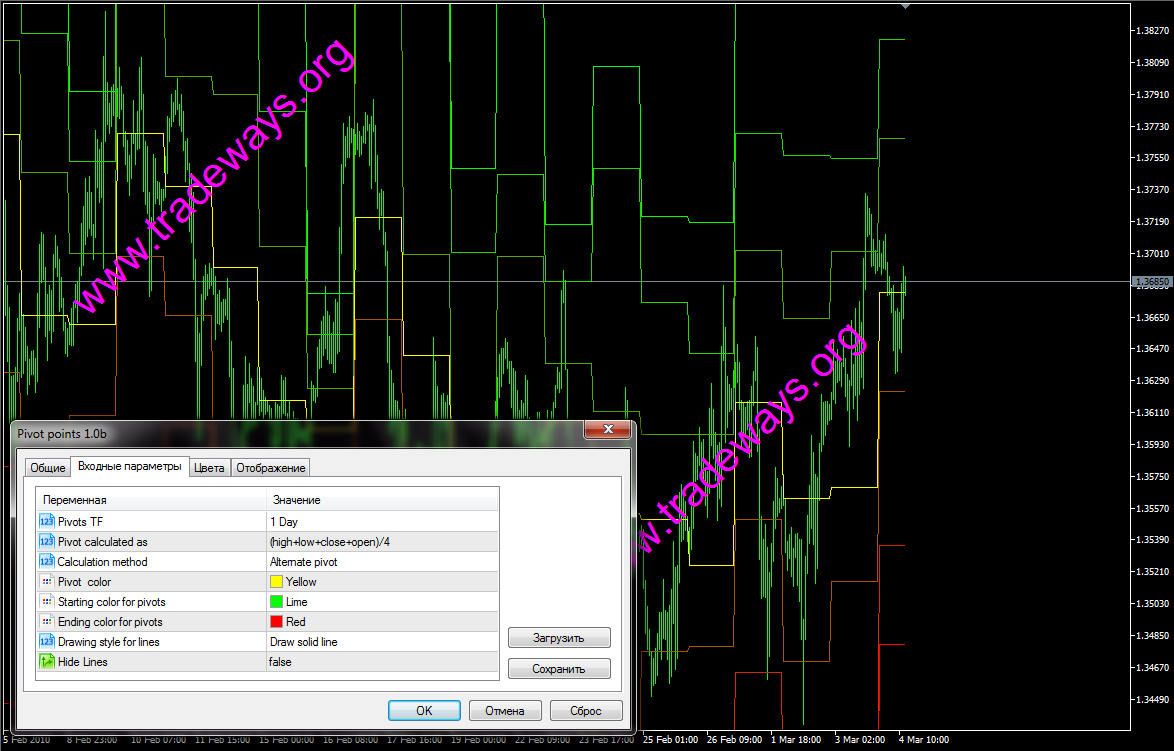This screenshot has height=751, width=1174.
Task: Open the Цвета tab
Action: click(209, 468)
